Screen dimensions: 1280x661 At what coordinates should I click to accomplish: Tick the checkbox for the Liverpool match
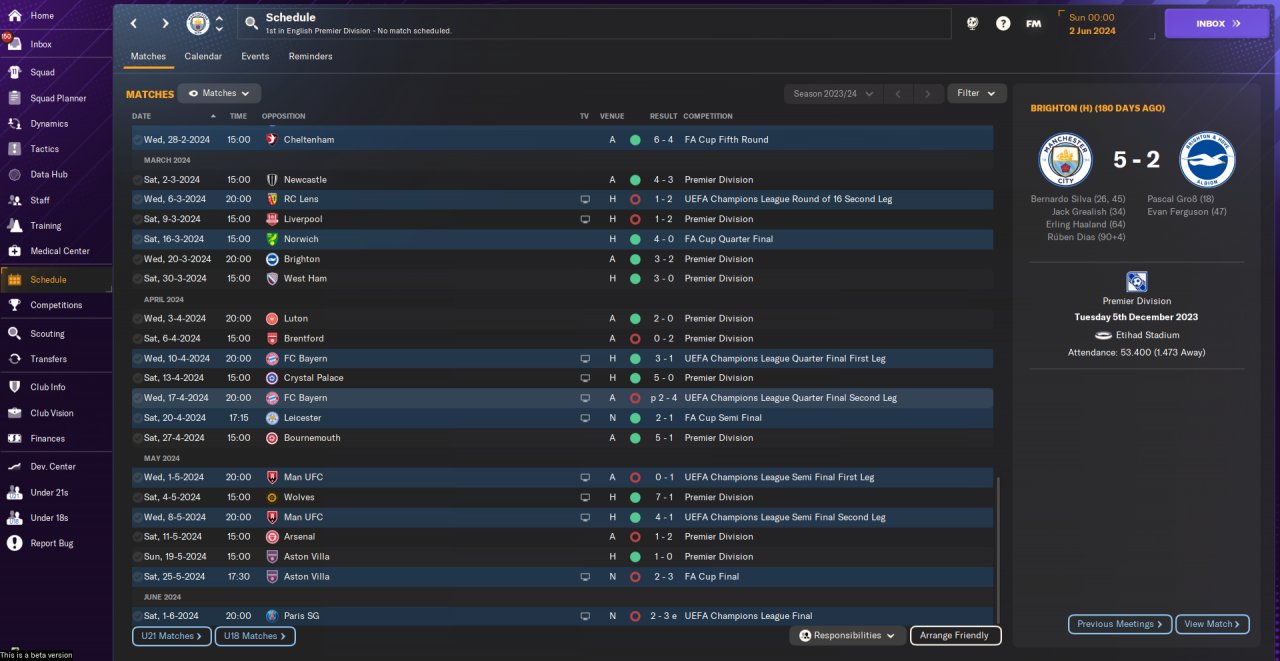click(138, 219)
